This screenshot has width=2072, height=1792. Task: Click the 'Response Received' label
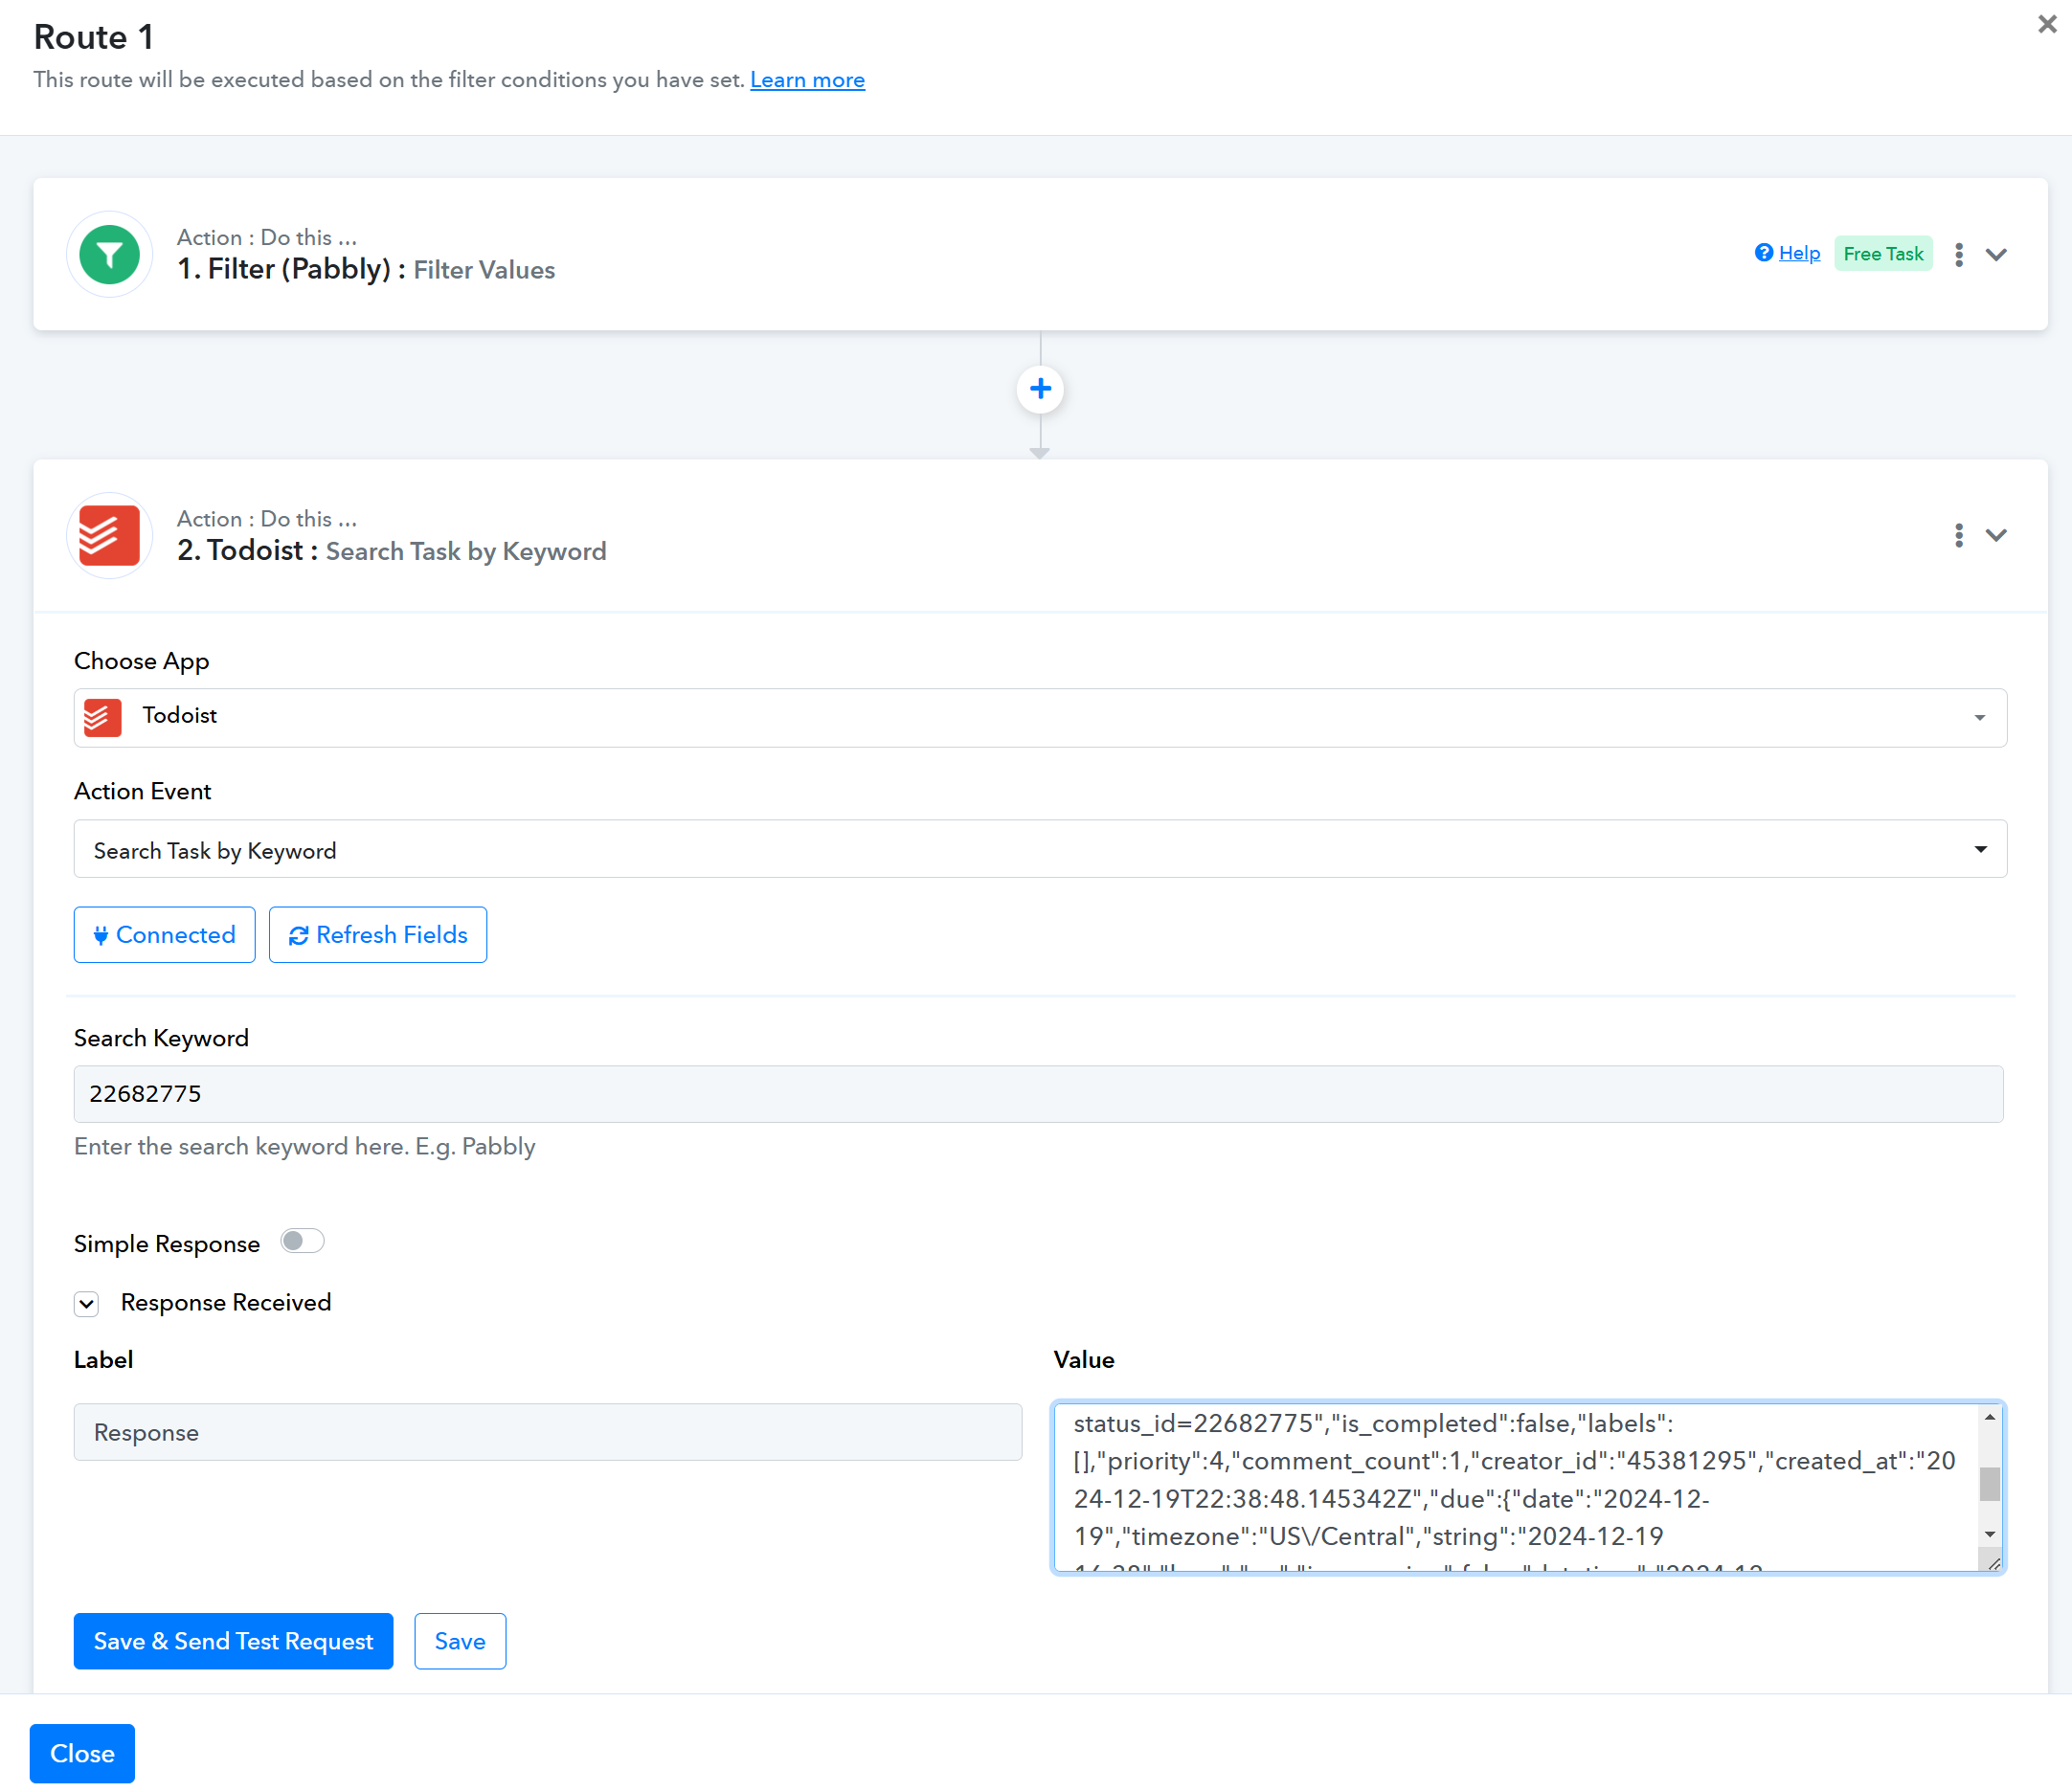(x=226, y=1302)
